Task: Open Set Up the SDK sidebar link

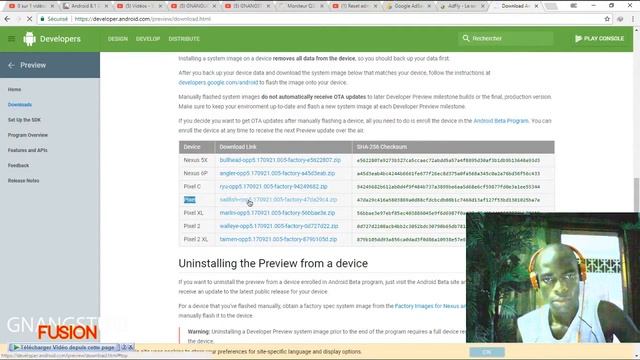Action: pos(24,120)
